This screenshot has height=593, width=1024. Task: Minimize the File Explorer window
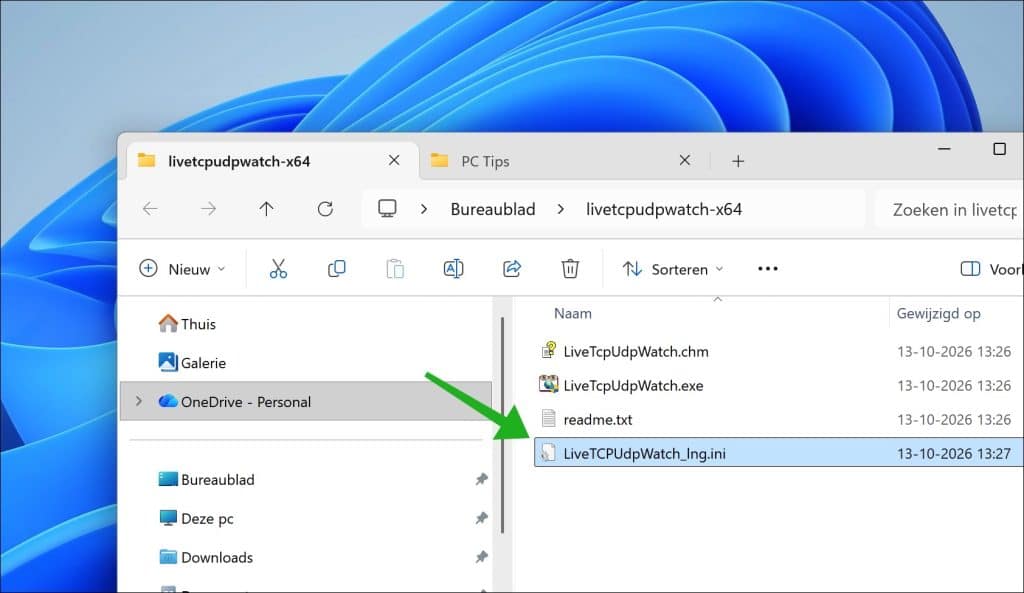(944, 149)
